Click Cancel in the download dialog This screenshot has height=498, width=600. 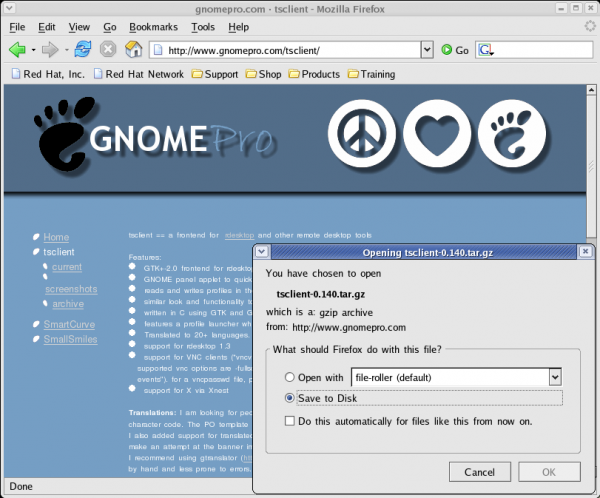[x=479, y=472]
